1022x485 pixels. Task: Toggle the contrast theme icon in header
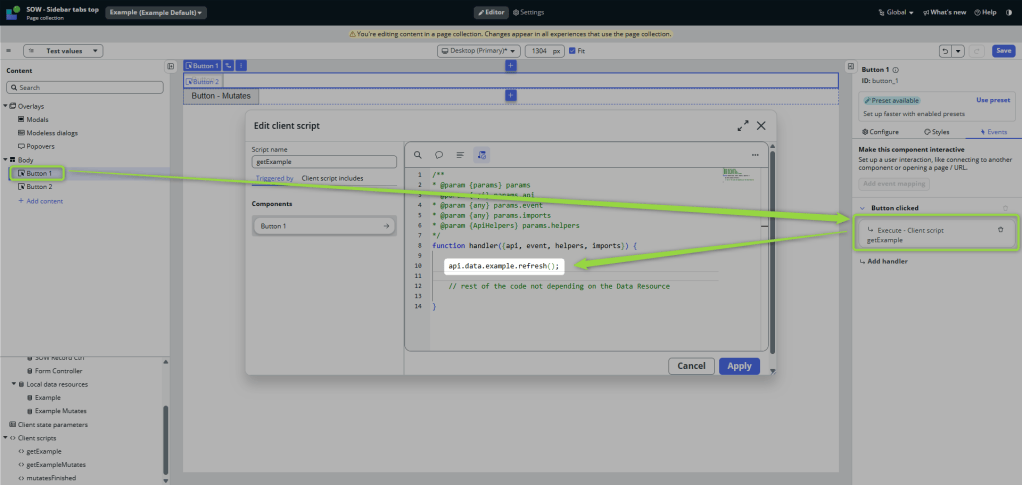coord(1009,12)
